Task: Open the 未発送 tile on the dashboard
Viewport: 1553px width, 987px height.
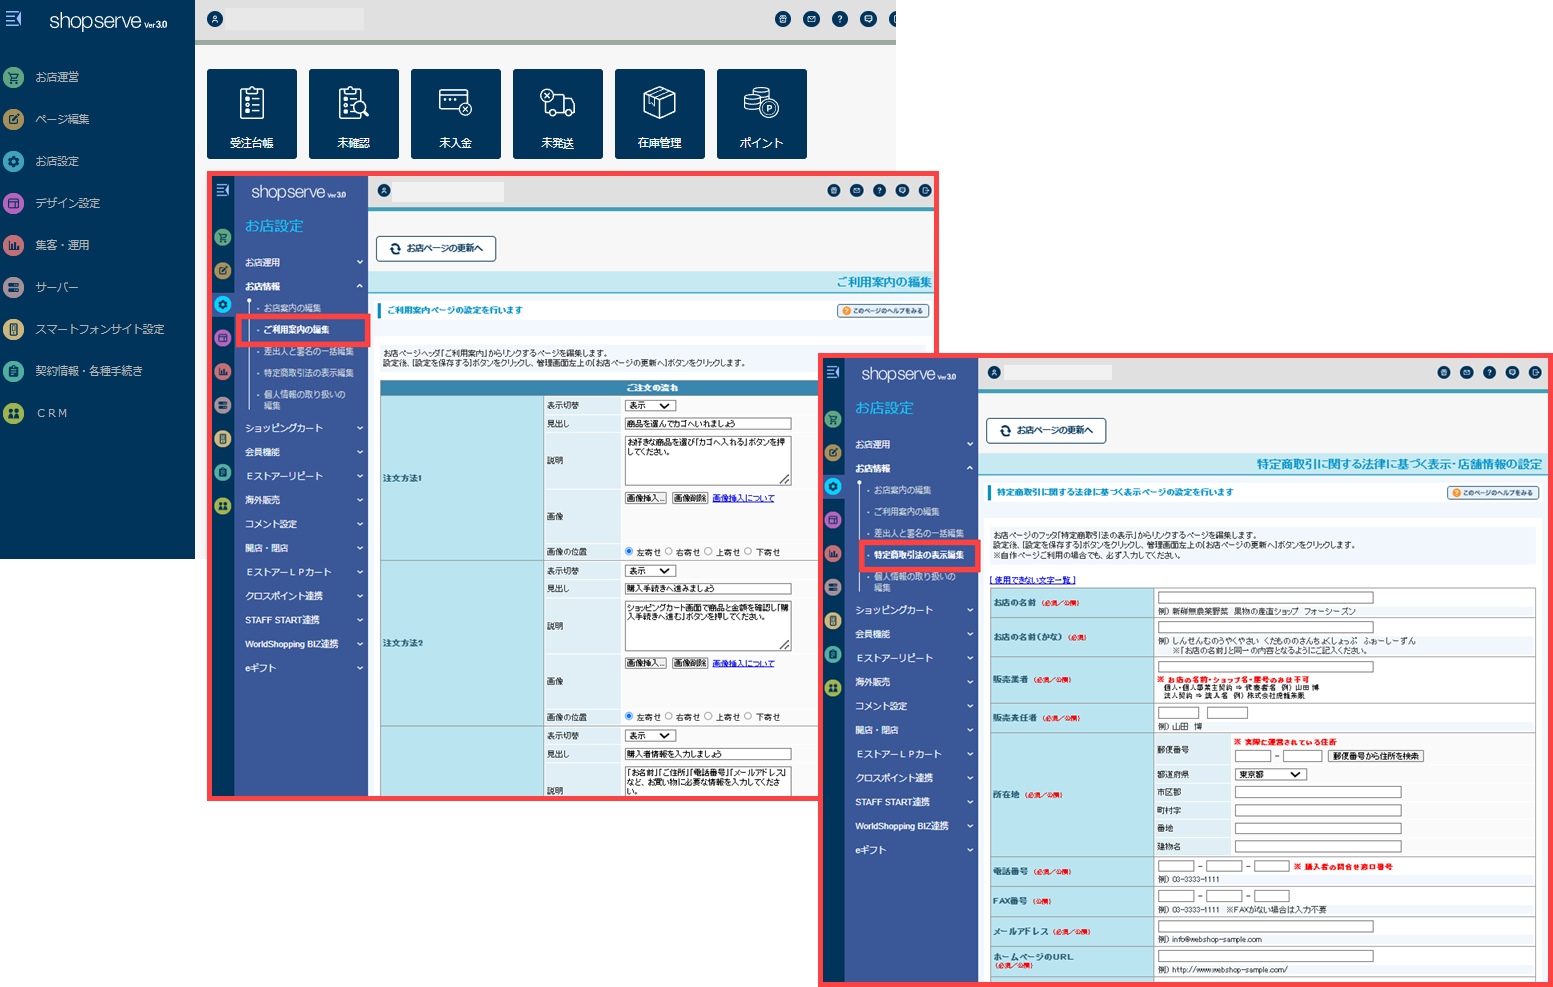Action: click(558, 114)
